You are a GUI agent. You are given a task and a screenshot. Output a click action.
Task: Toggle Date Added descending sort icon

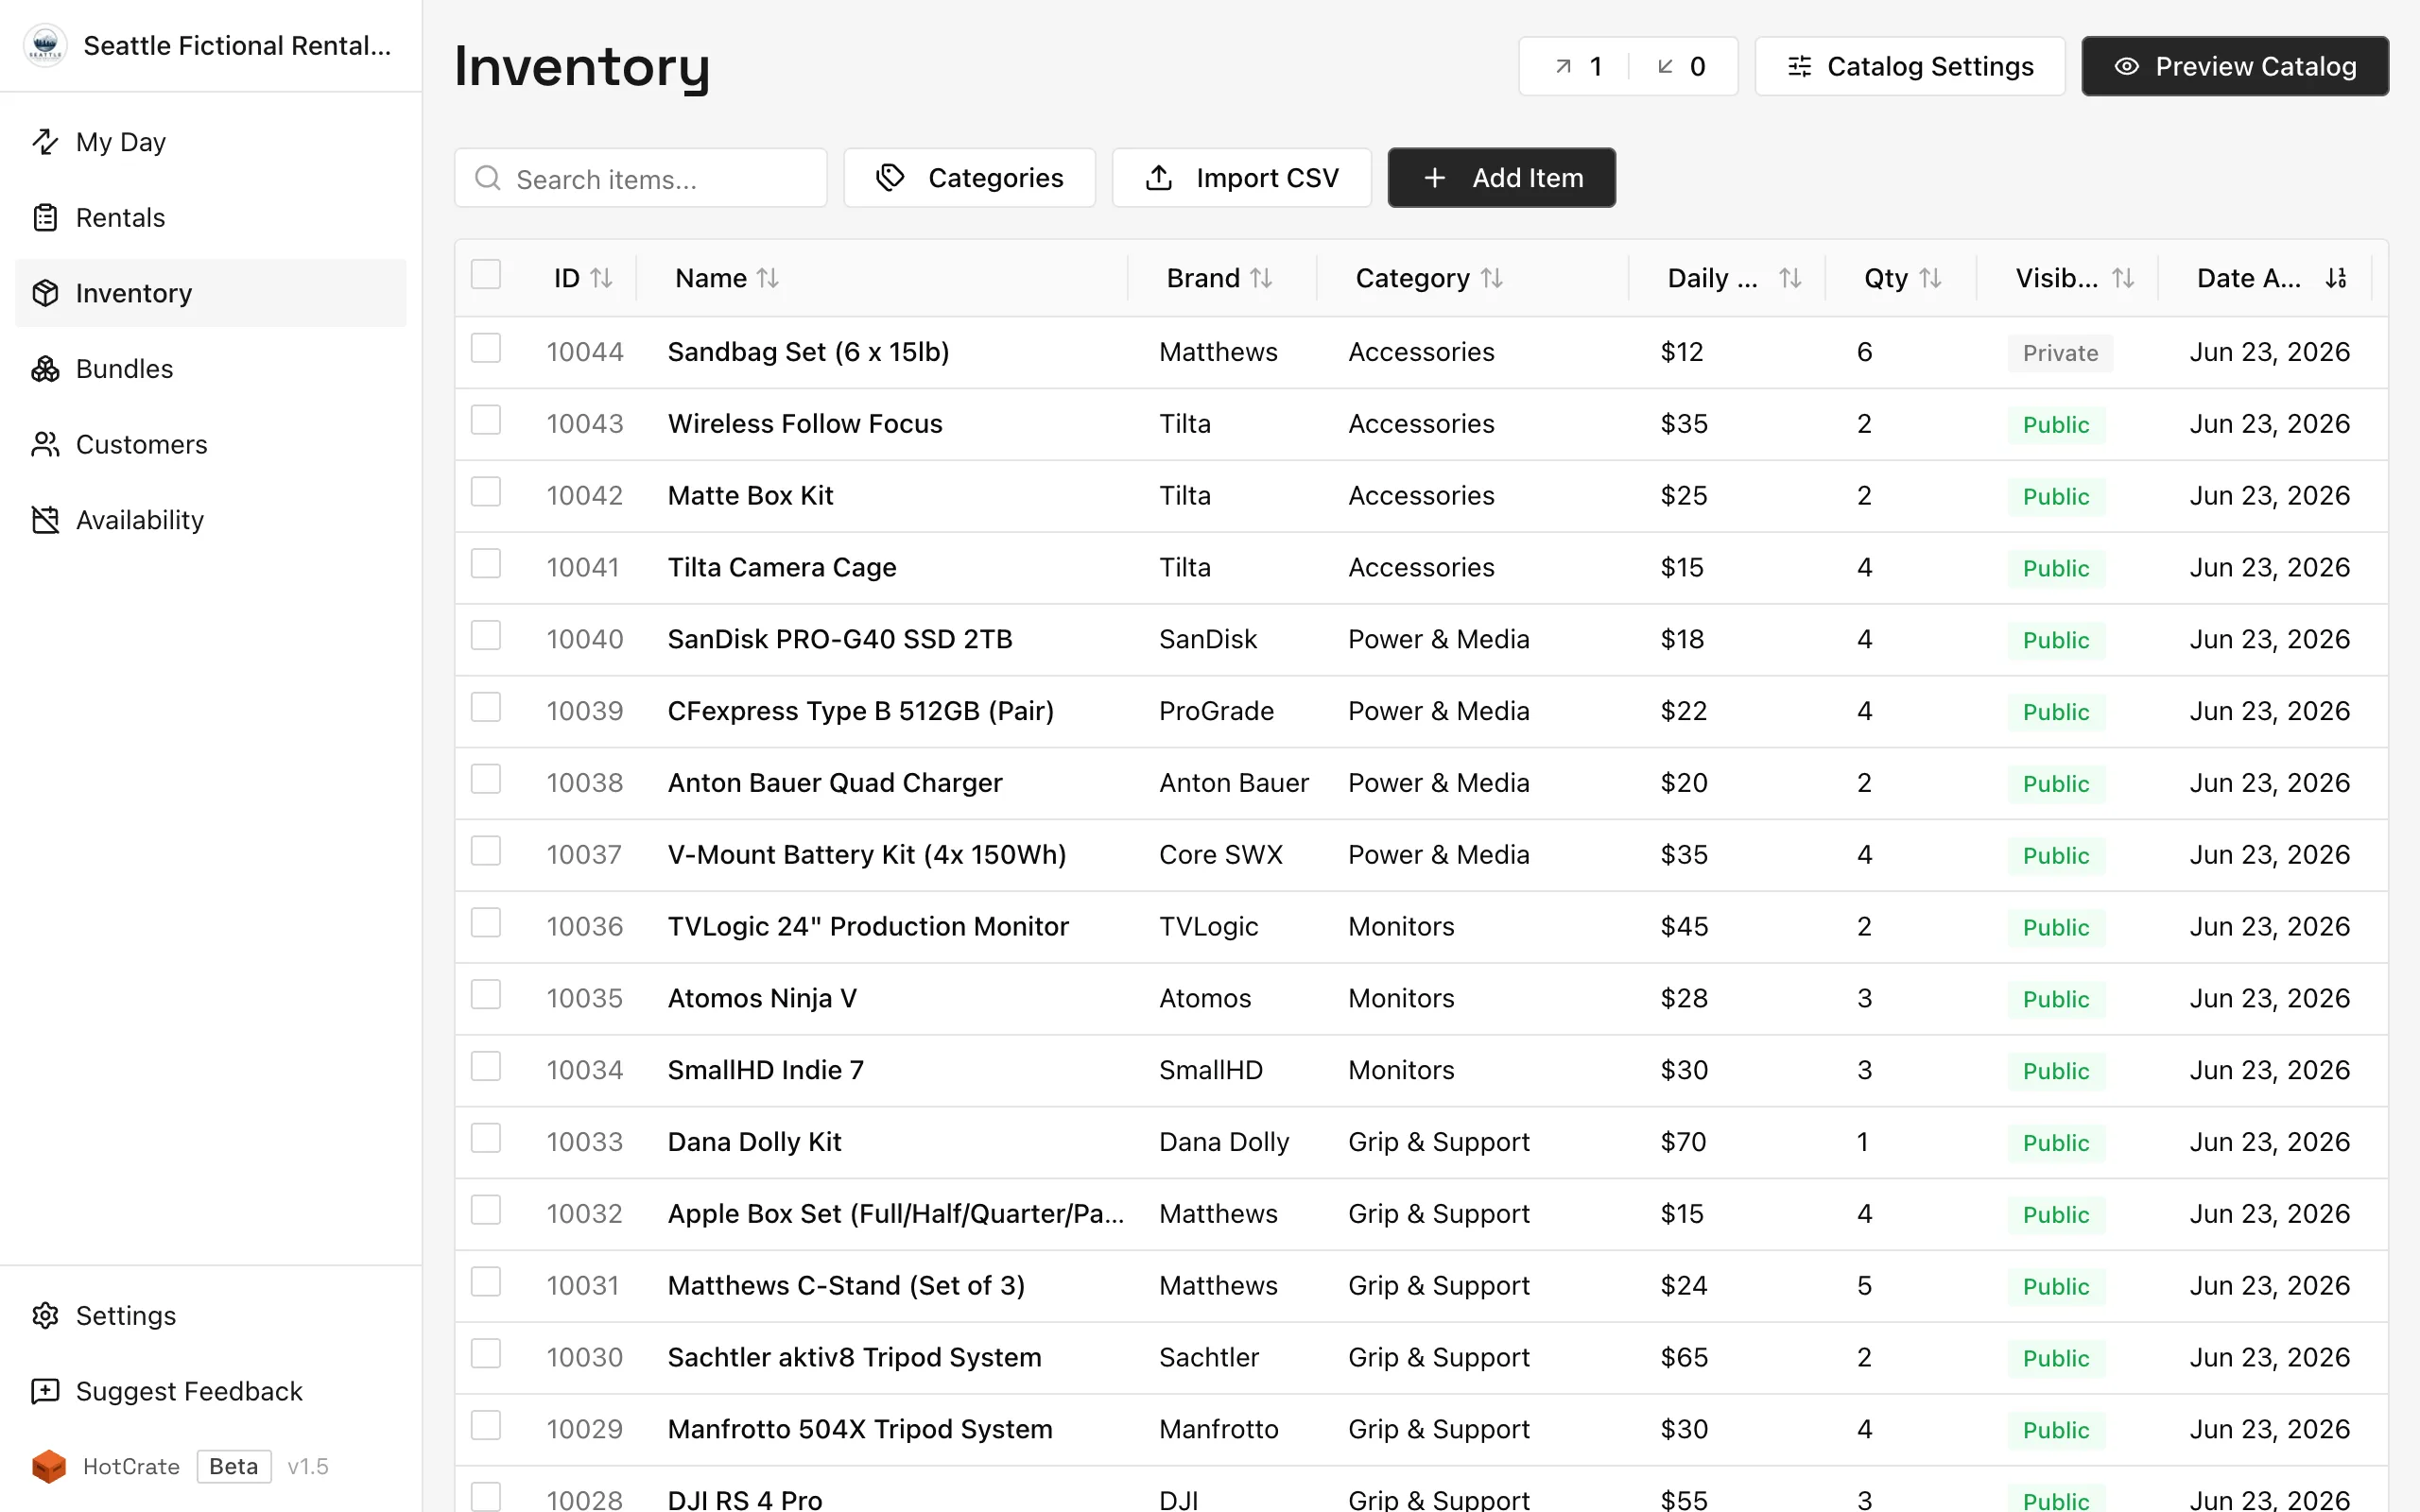click(x=2336, y=278)
